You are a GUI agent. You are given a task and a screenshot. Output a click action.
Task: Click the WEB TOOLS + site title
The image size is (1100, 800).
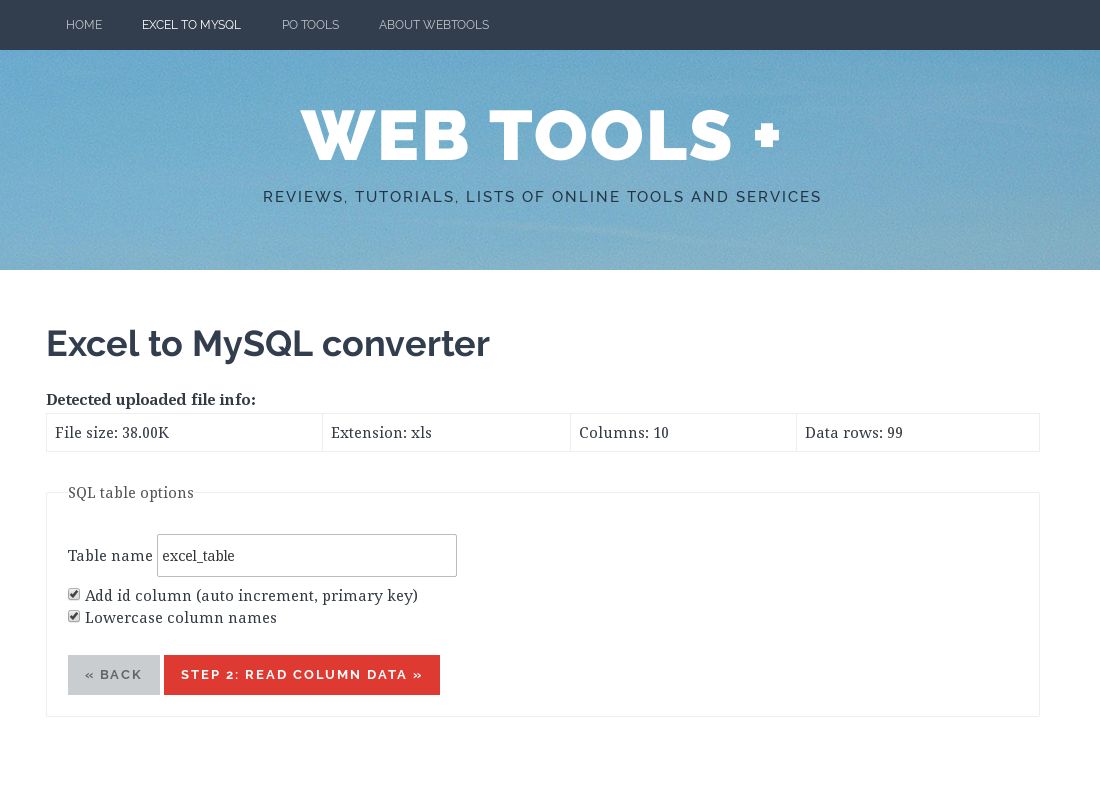coord(541,134)
